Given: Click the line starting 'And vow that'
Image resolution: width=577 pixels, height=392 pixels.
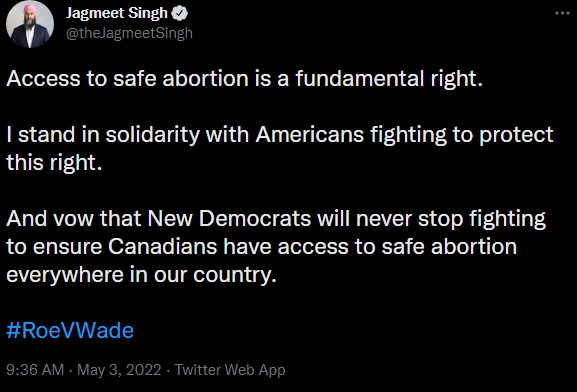Looking at the screenshot, I should 276,219.
